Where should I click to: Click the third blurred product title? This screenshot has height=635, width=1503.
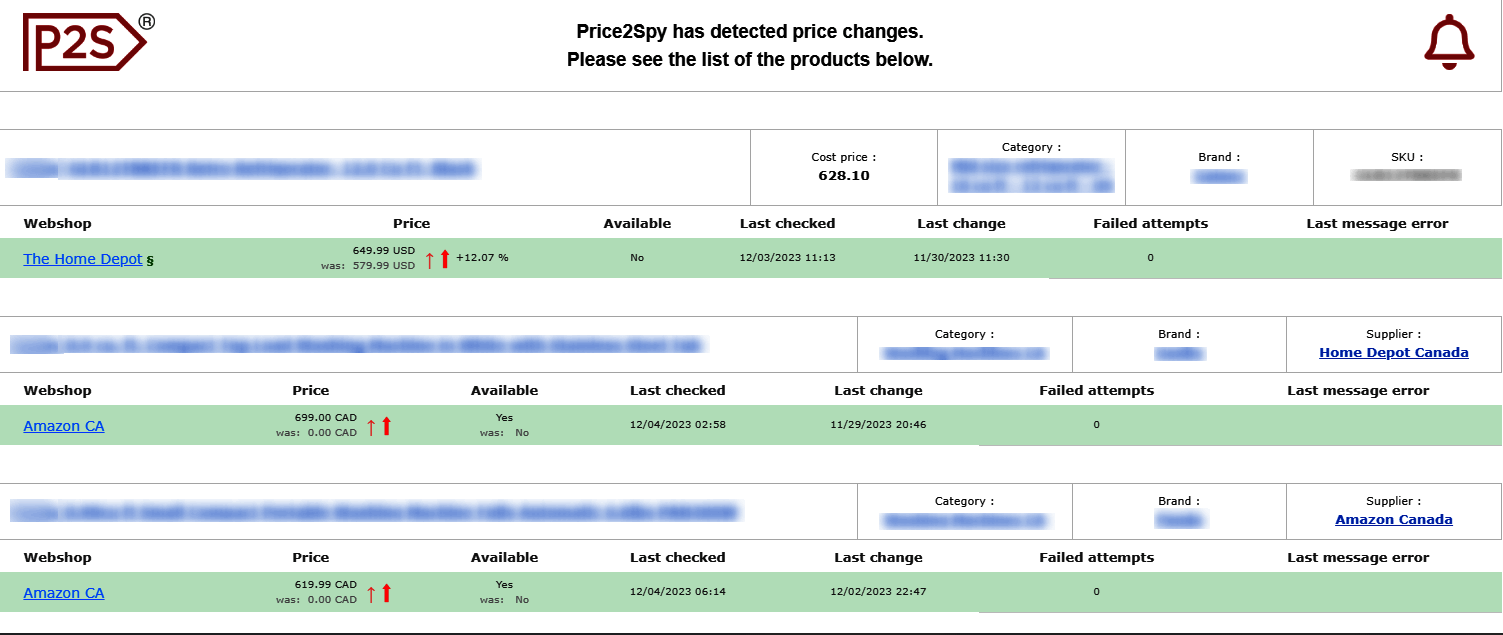pyautogui.click(x=373, y=512)
